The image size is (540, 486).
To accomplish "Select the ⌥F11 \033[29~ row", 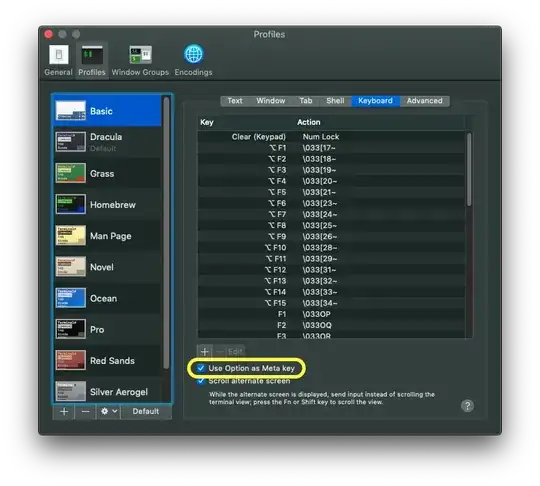I will tap(331, 258).
